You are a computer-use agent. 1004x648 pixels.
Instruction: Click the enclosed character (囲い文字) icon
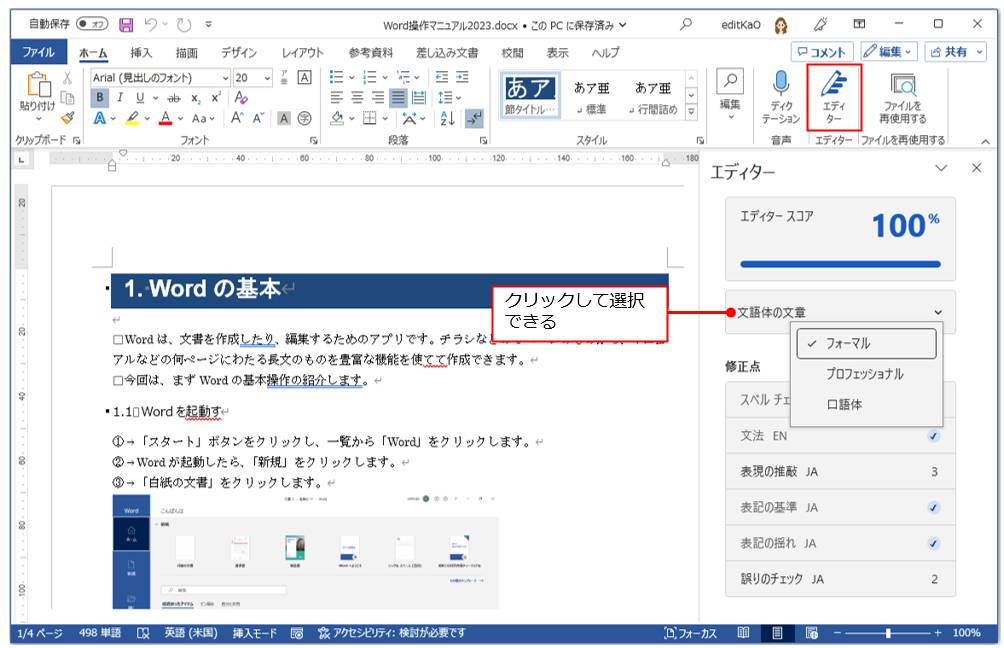coord(305,118)
